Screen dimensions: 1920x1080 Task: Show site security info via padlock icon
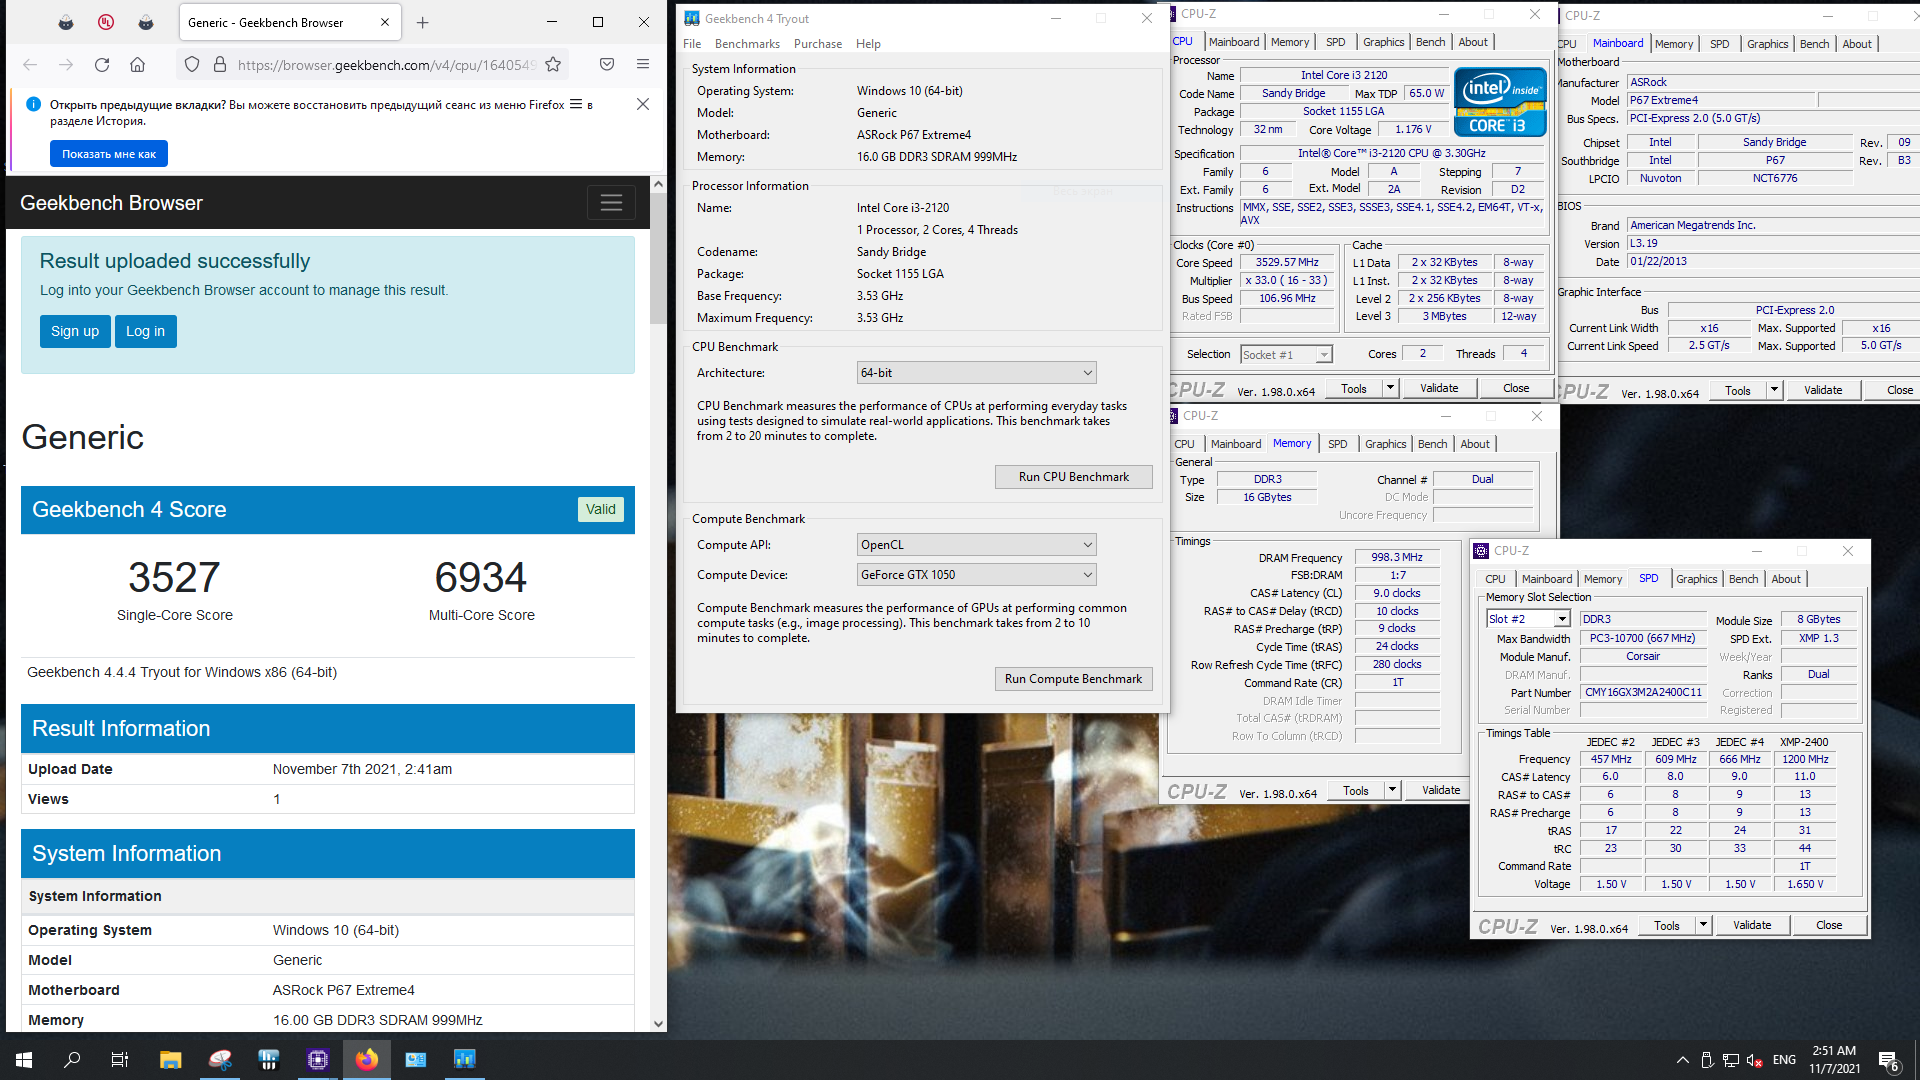(220, 65)
